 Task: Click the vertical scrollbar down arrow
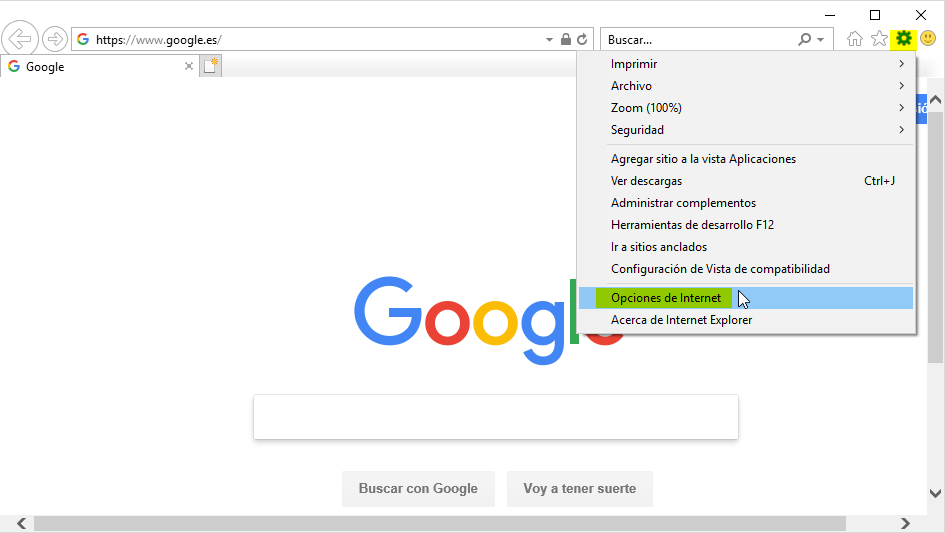(x=935, y=493)
